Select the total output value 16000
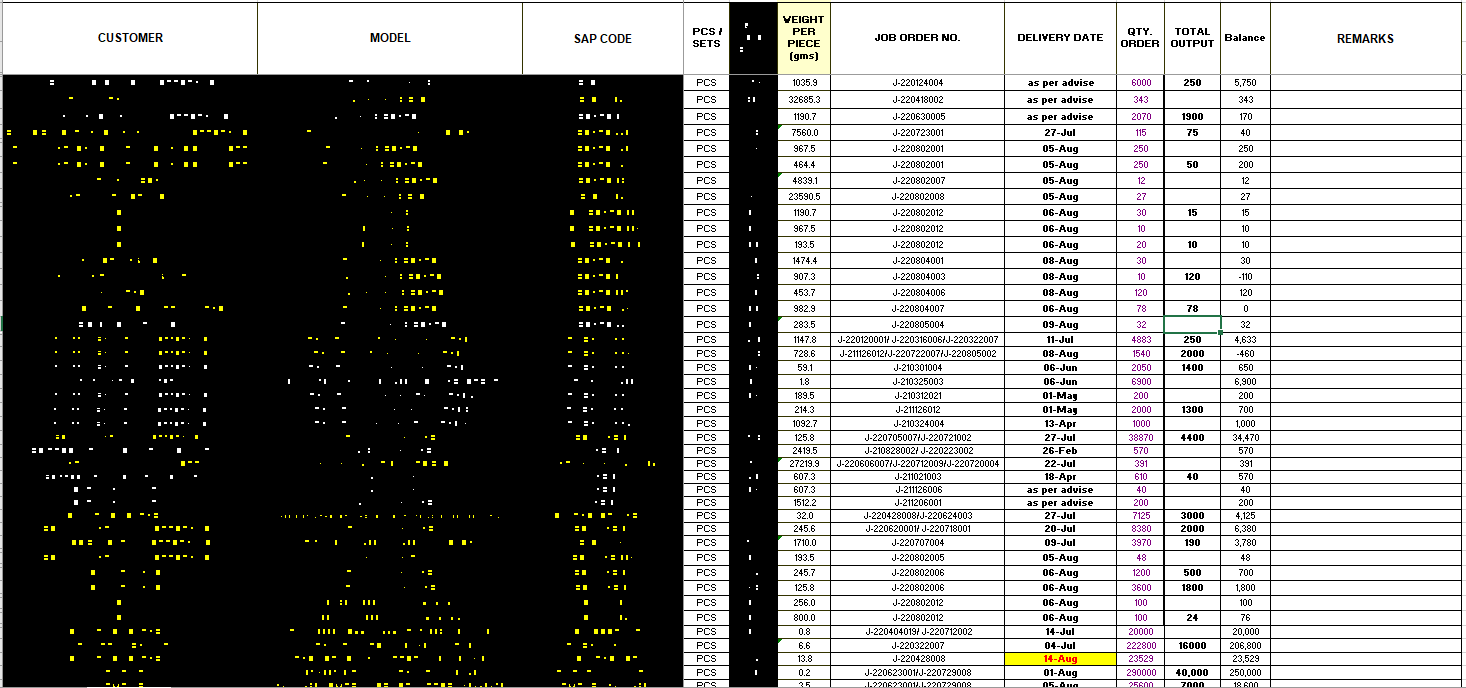The image size is (1466, 688). pos(1190,647)
